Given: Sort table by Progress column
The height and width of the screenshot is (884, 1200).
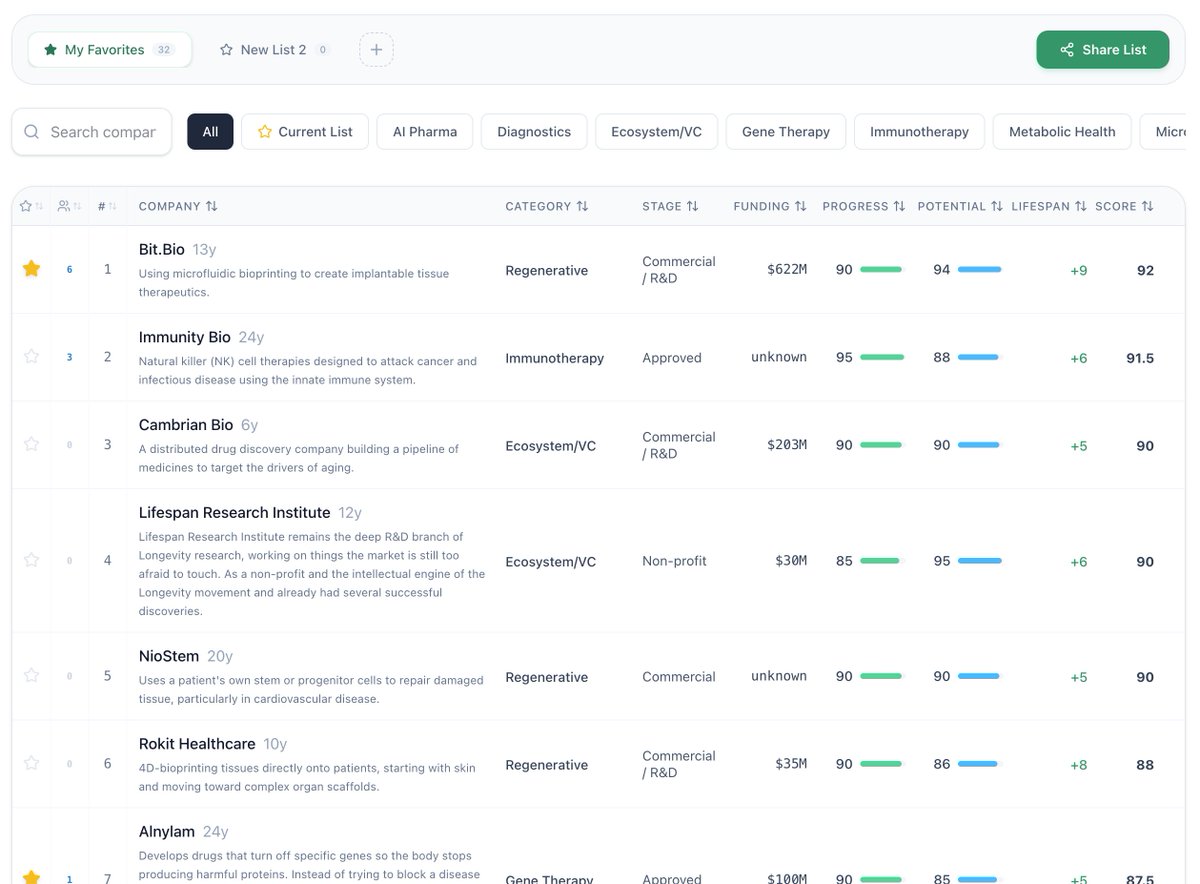Looking at the screenshot, I should click(864, 206).
